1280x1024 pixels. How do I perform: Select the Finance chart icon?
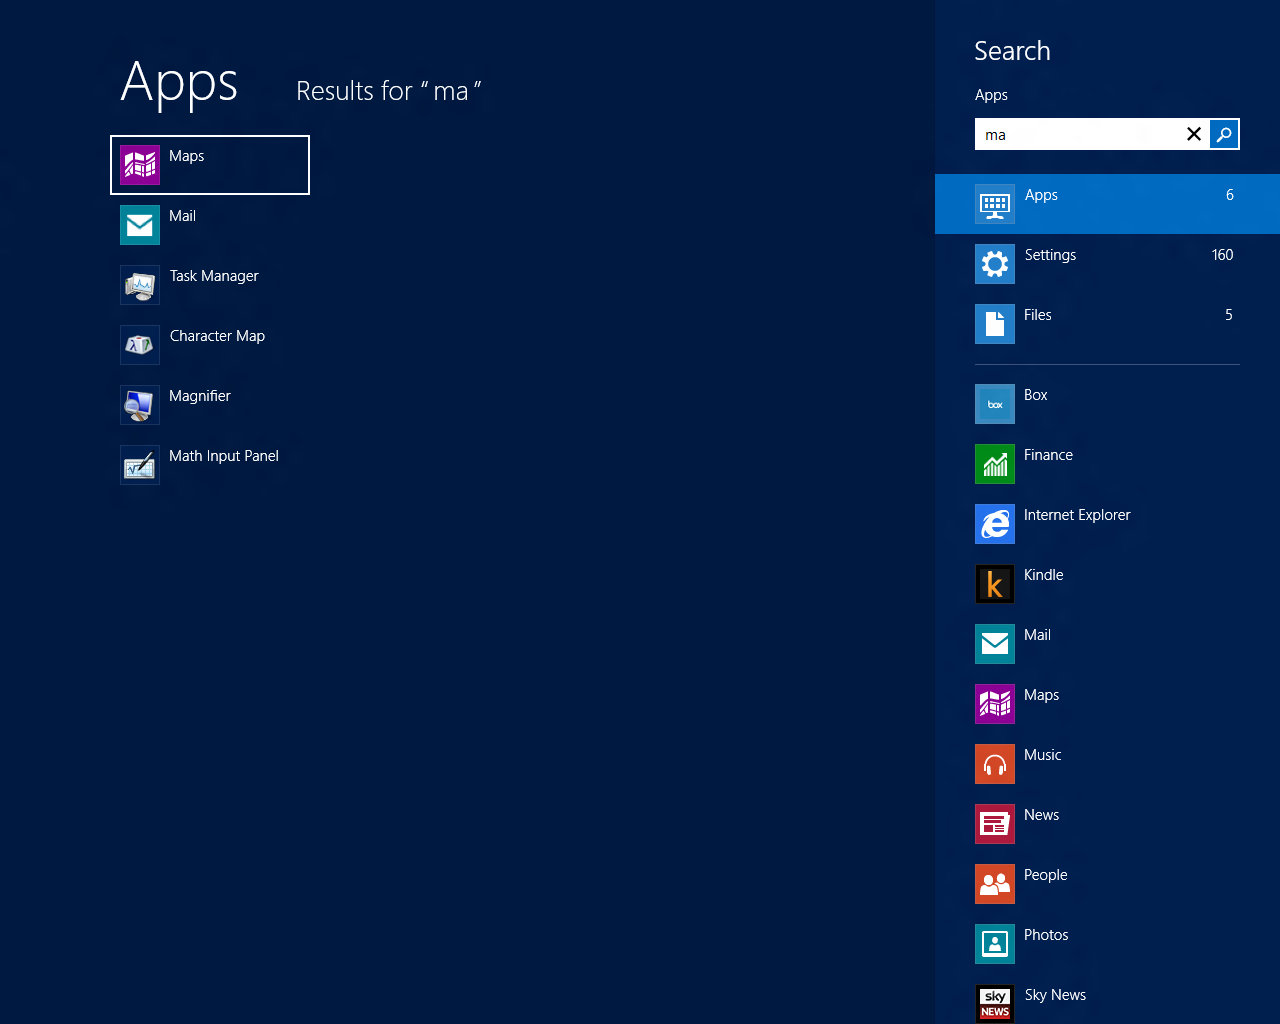click(995, 464)
